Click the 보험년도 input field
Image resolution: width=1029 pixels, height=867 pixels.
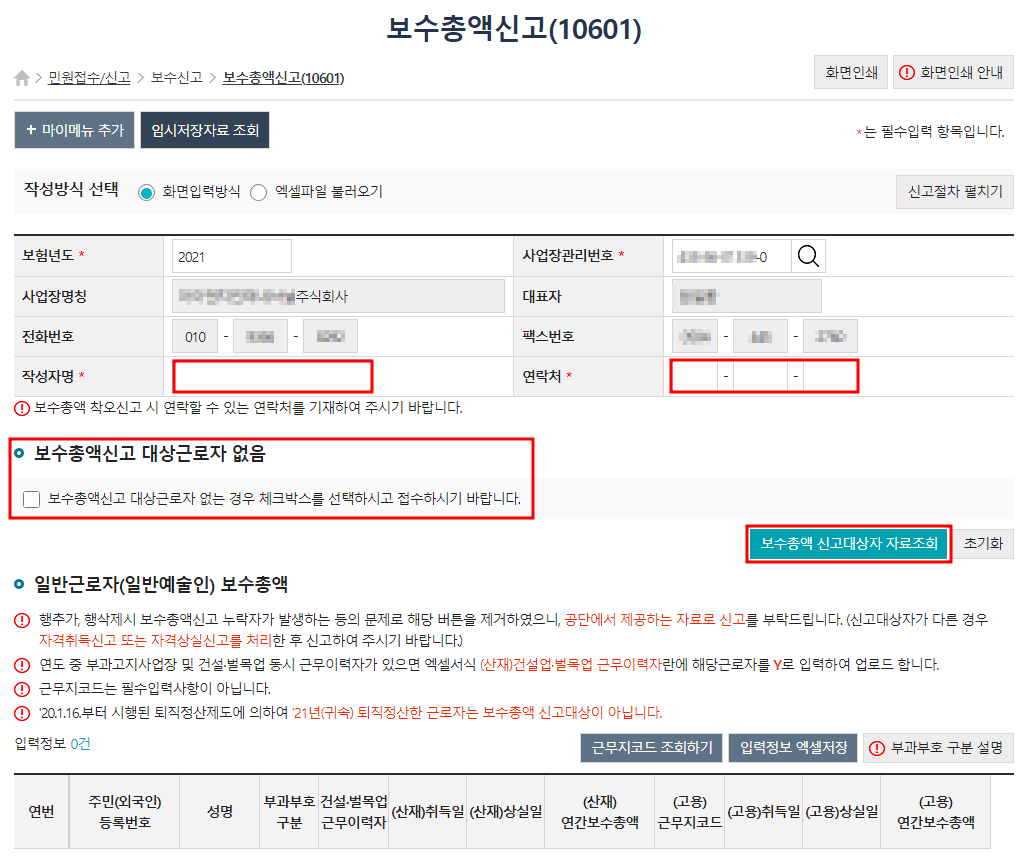(x=231, y=256)
